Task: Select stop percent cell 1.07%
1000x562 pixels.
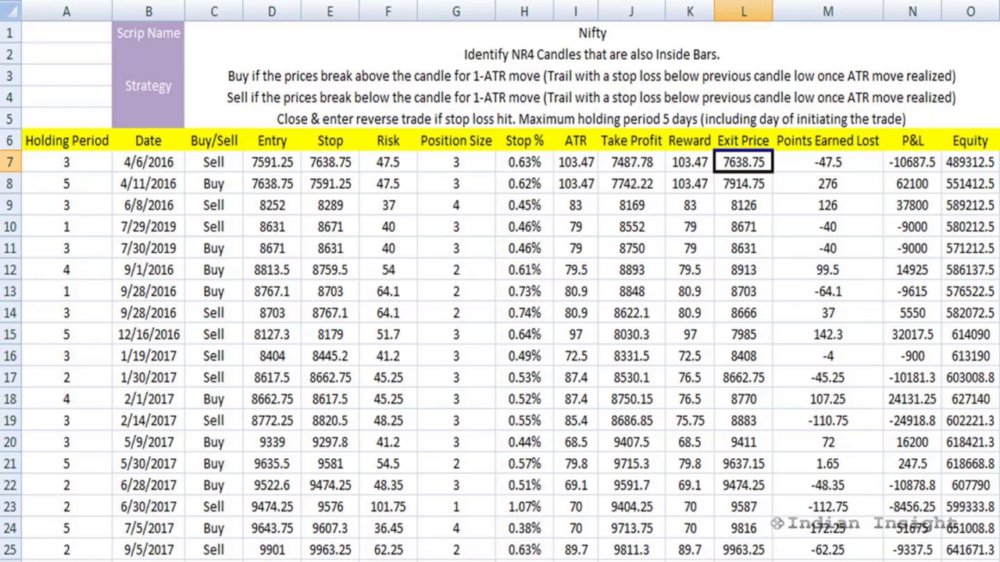Action: 524,507
